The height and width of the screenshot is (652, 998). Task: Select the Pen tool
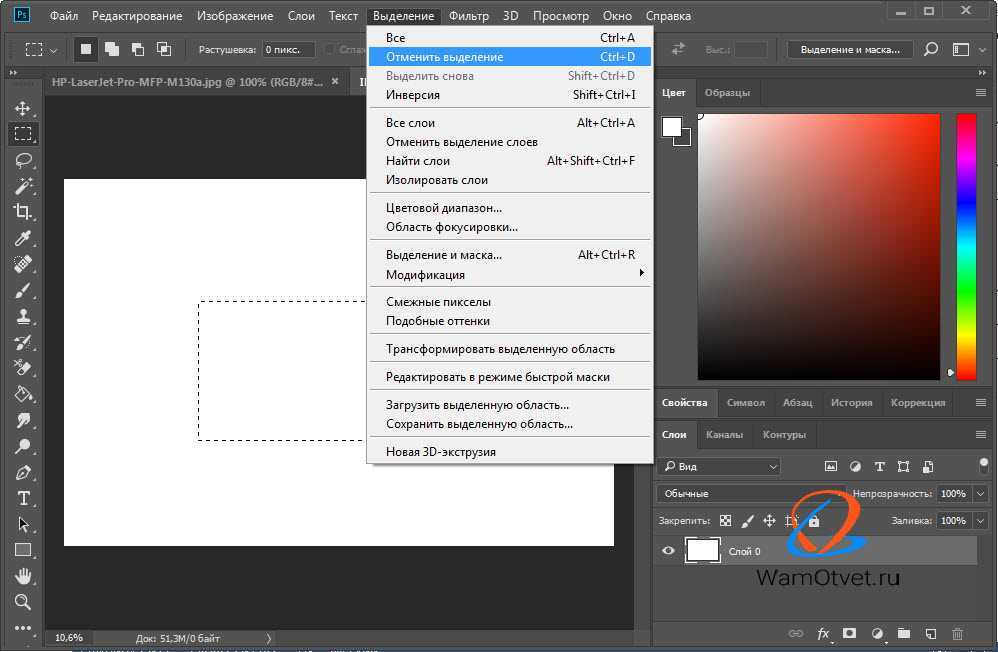pos(23,472)
